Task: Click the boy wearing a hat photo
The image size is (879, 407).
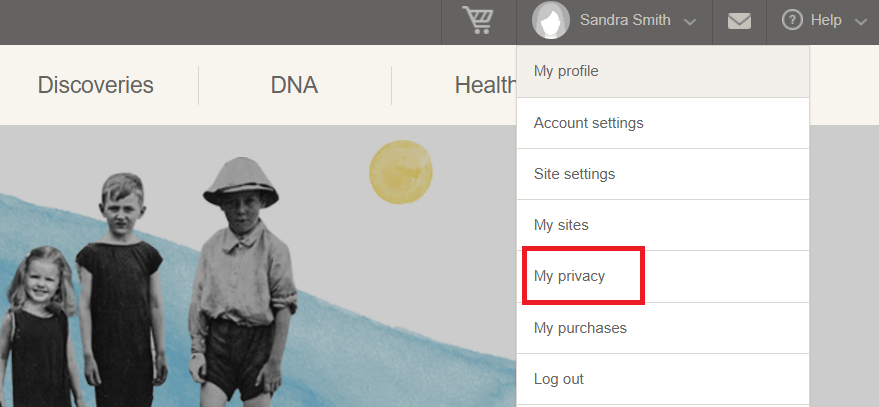Action: click(242, 280)
